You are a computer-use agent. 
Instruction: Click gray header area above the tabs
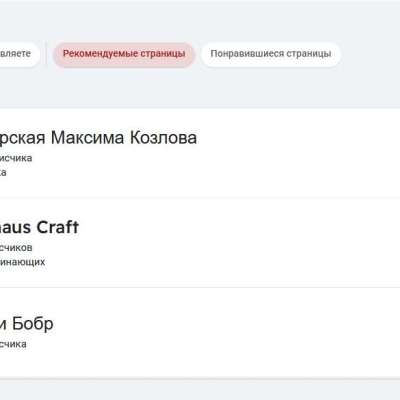coord(200,20)
